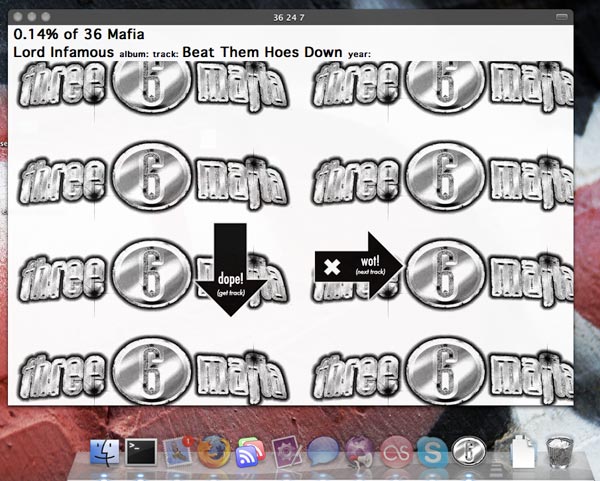Click the track title Beat Them Hoes Down
Screen dimensions: 600x481
262,52
